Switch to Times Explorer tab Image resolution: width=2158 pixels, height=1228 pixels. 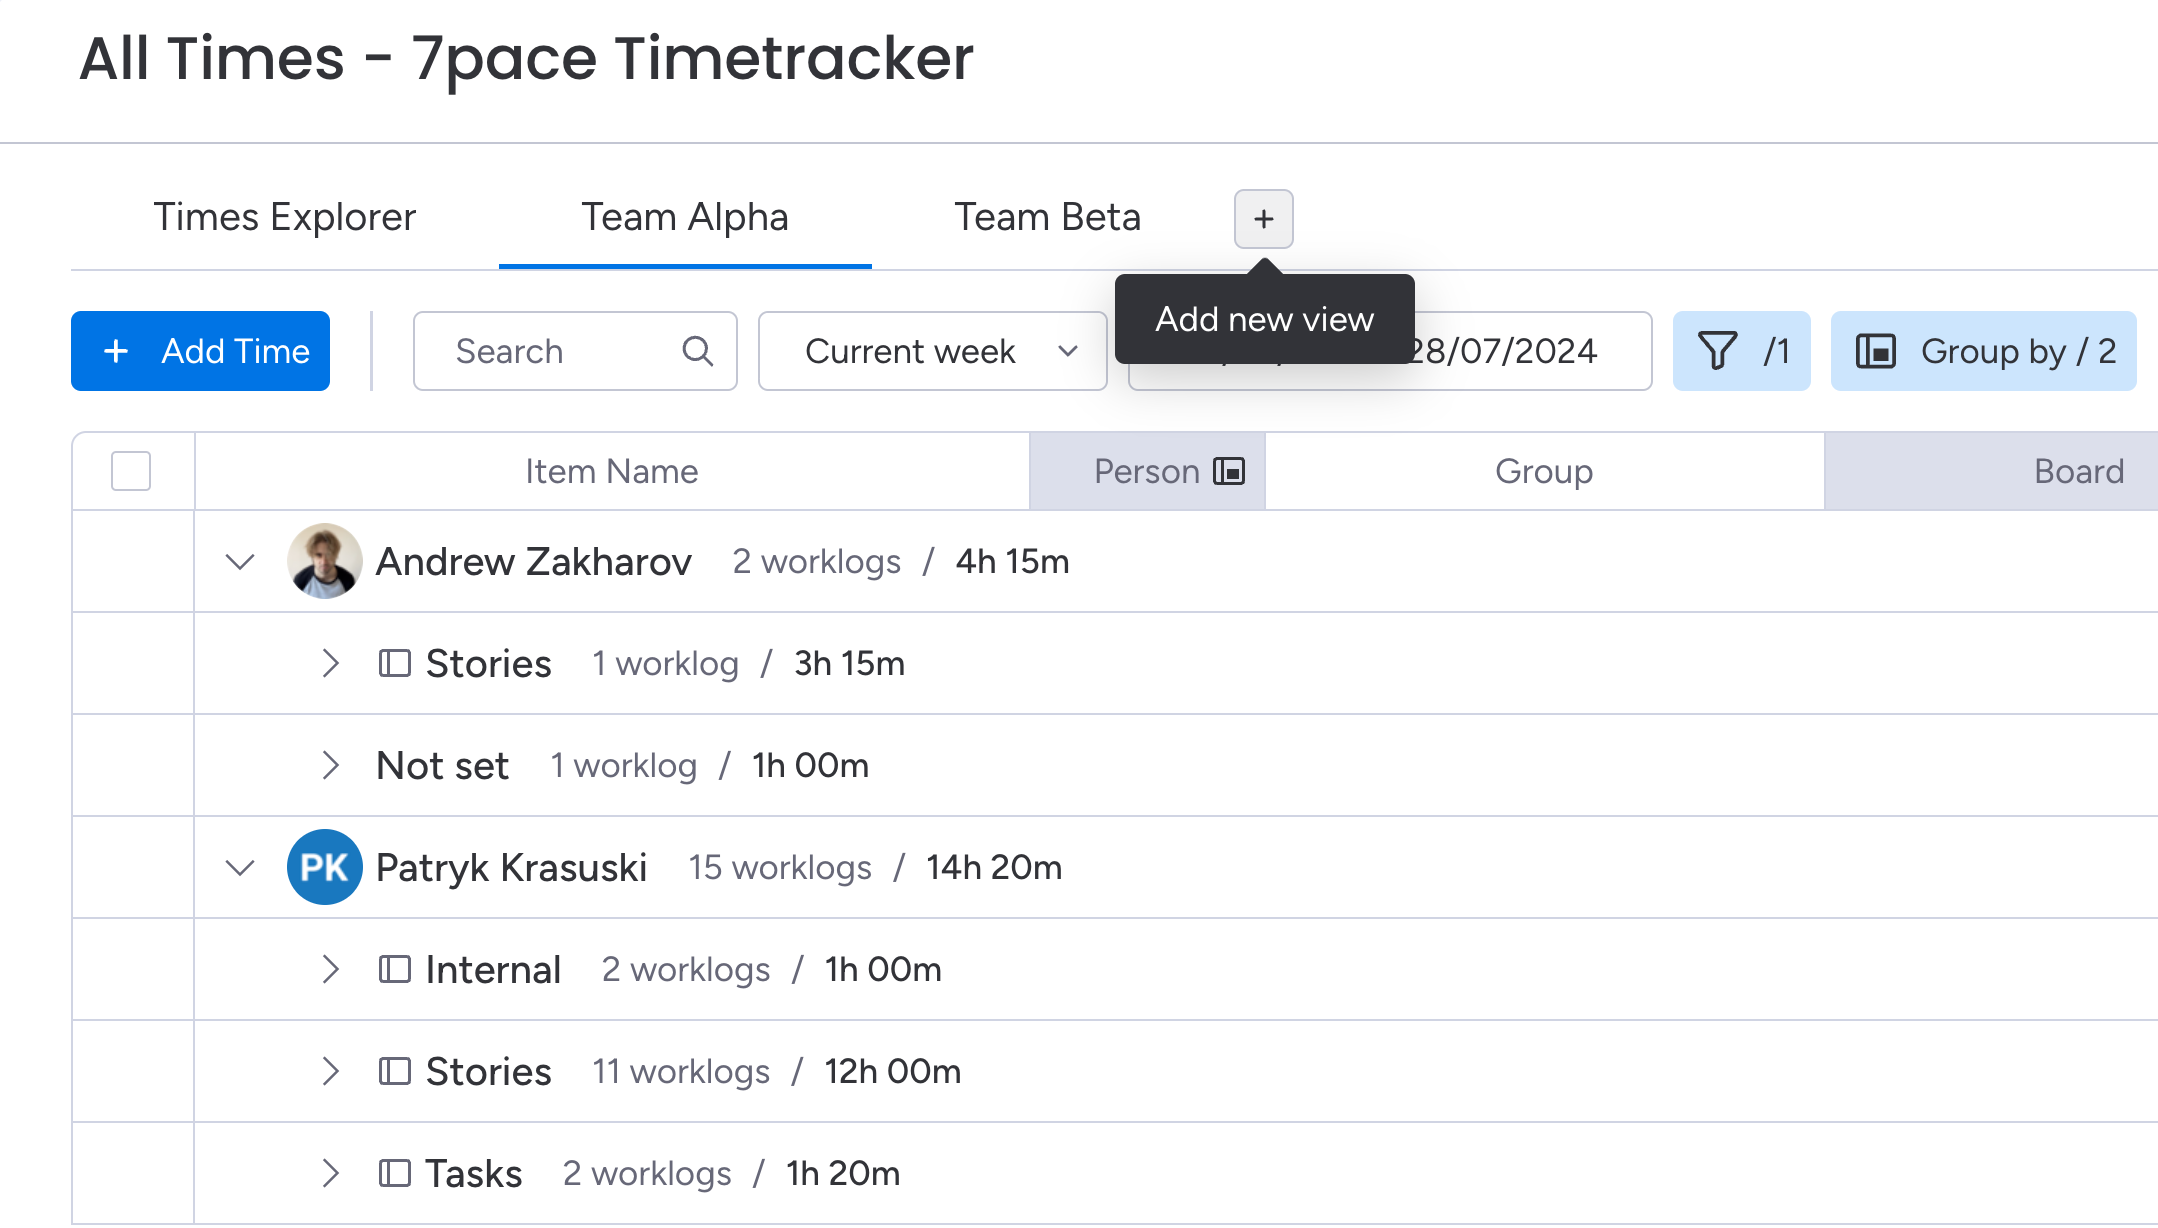click(285, 218)
